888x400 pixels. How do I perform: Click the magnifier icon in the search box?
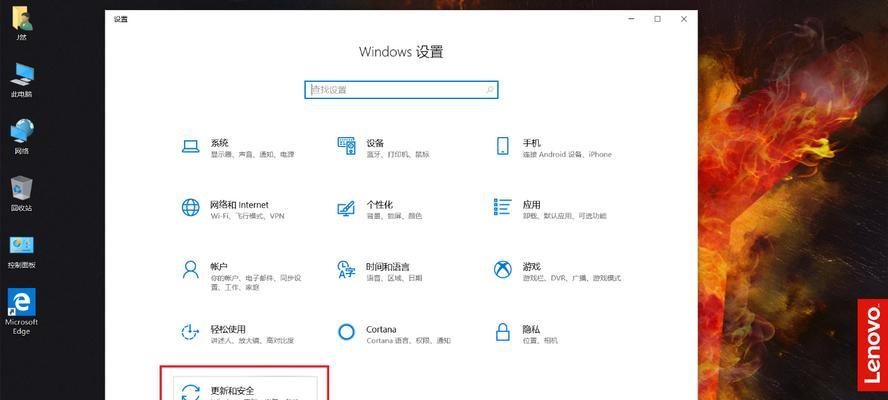tap(490, 90)
